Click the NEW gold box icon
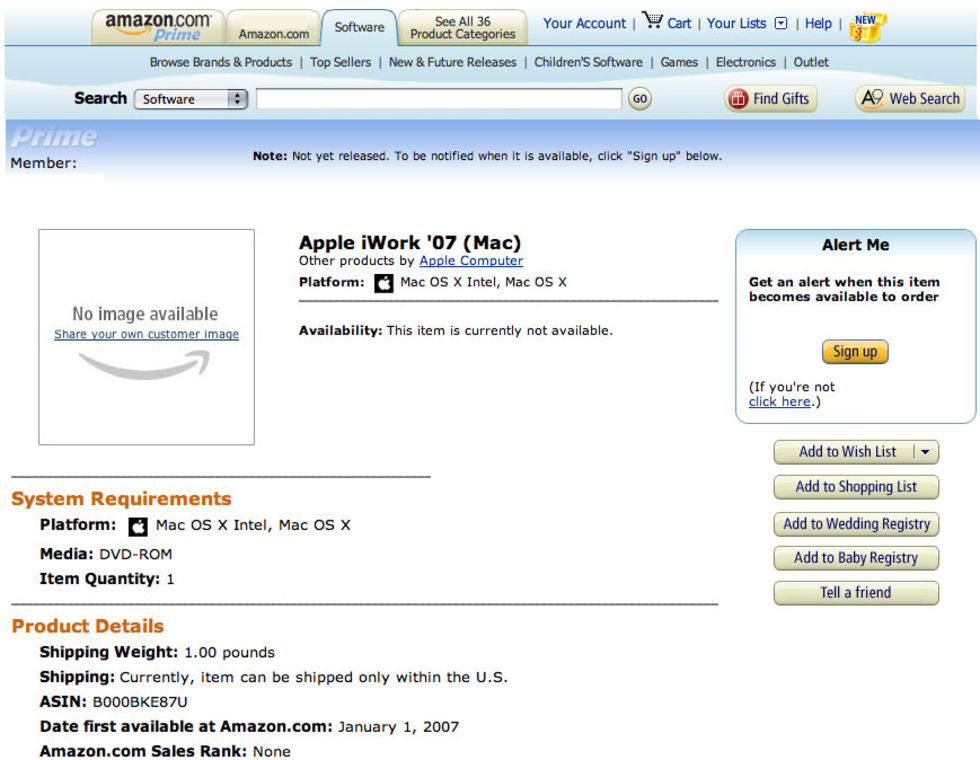The width and height of the screenshot is (980, 760). [866, 26]
